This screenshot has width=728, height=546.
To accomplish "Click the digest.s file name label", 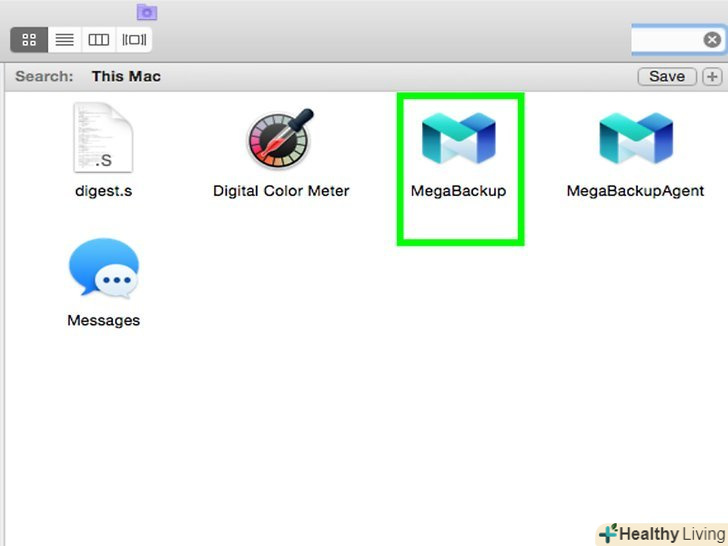I will [x=104, y=191].
